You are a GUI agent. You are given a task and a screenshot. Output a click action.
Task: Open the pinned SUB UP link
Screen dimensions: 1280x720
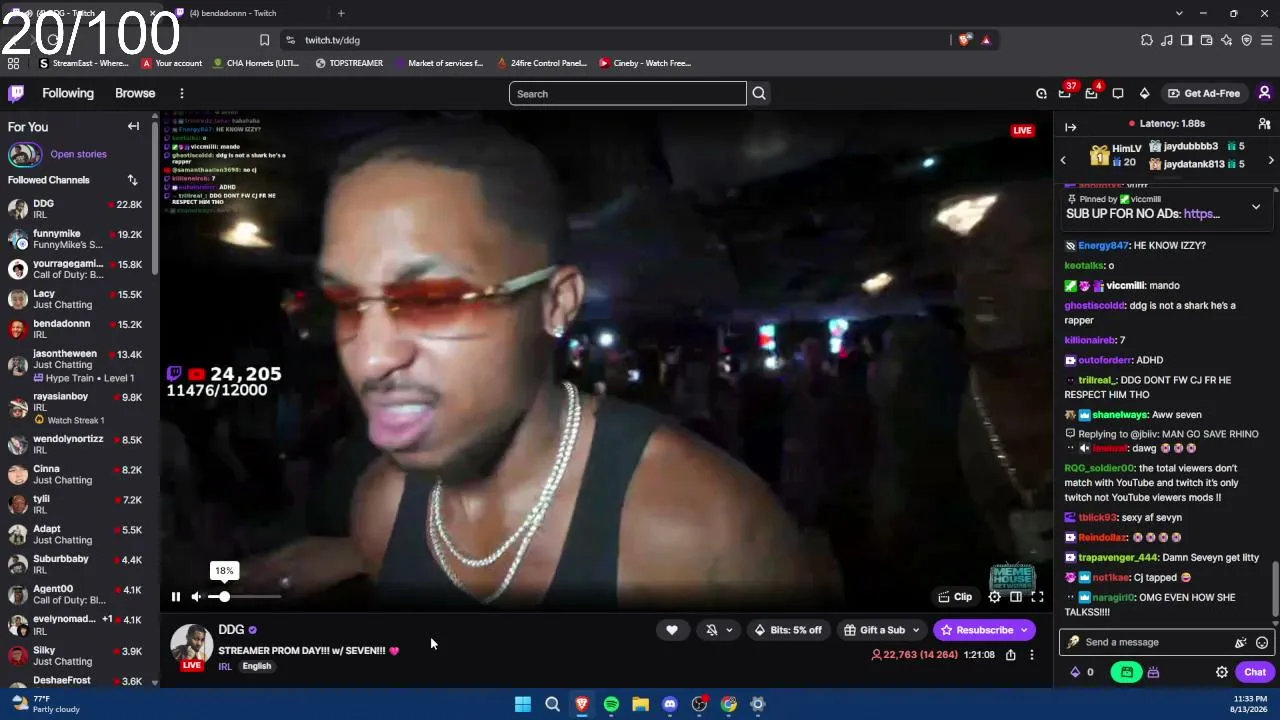[x=1201, y=214]
